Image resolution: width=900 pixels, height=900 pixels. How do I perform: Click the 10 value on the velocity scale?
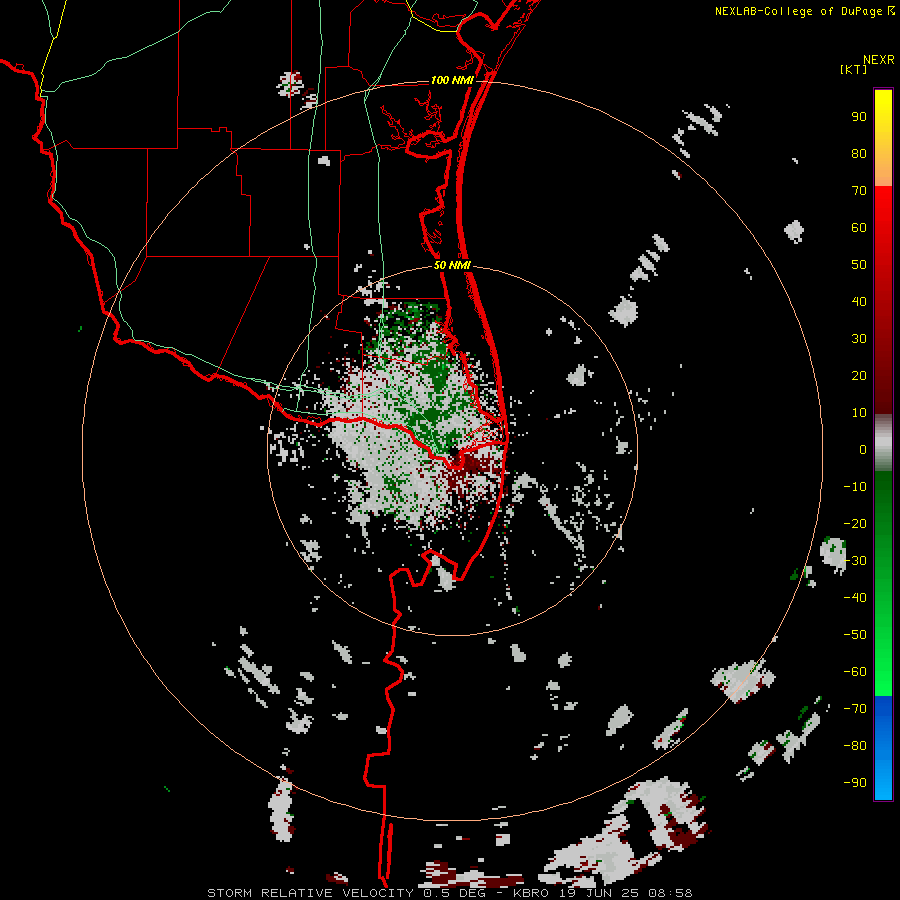[859, 413]
